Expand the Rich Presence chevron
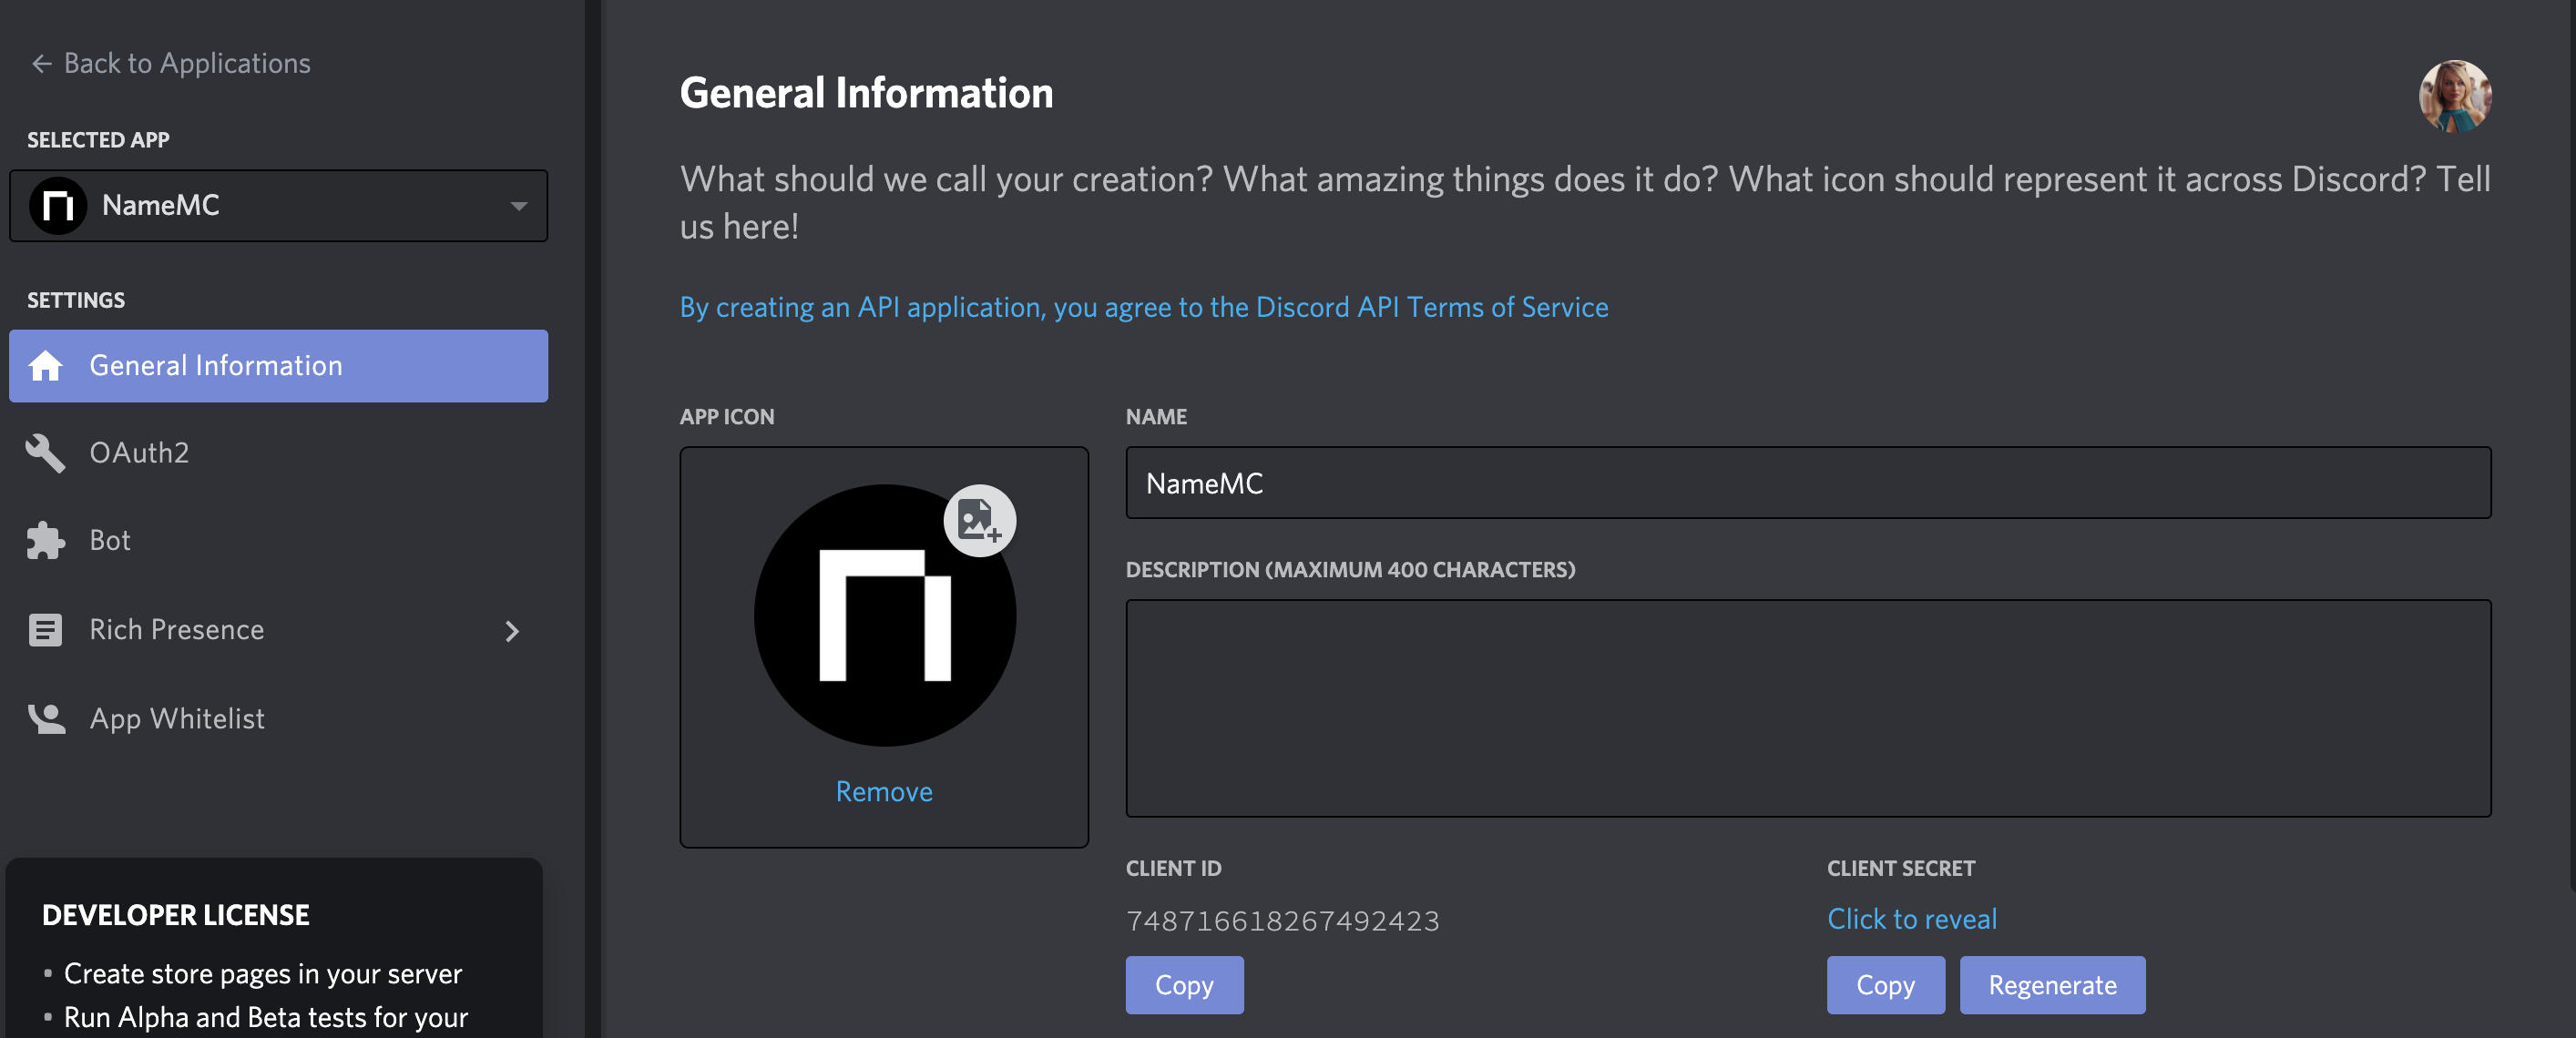This screenshot has width=2576, height=1038. tap(512, 631)
